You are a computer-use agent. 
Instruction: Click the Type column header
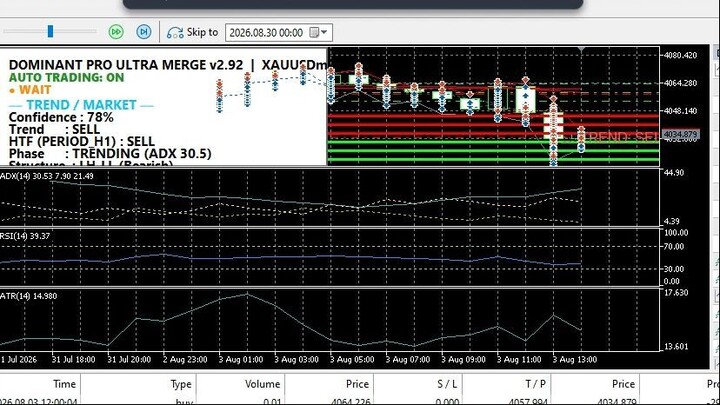click(x=181, y=384)
